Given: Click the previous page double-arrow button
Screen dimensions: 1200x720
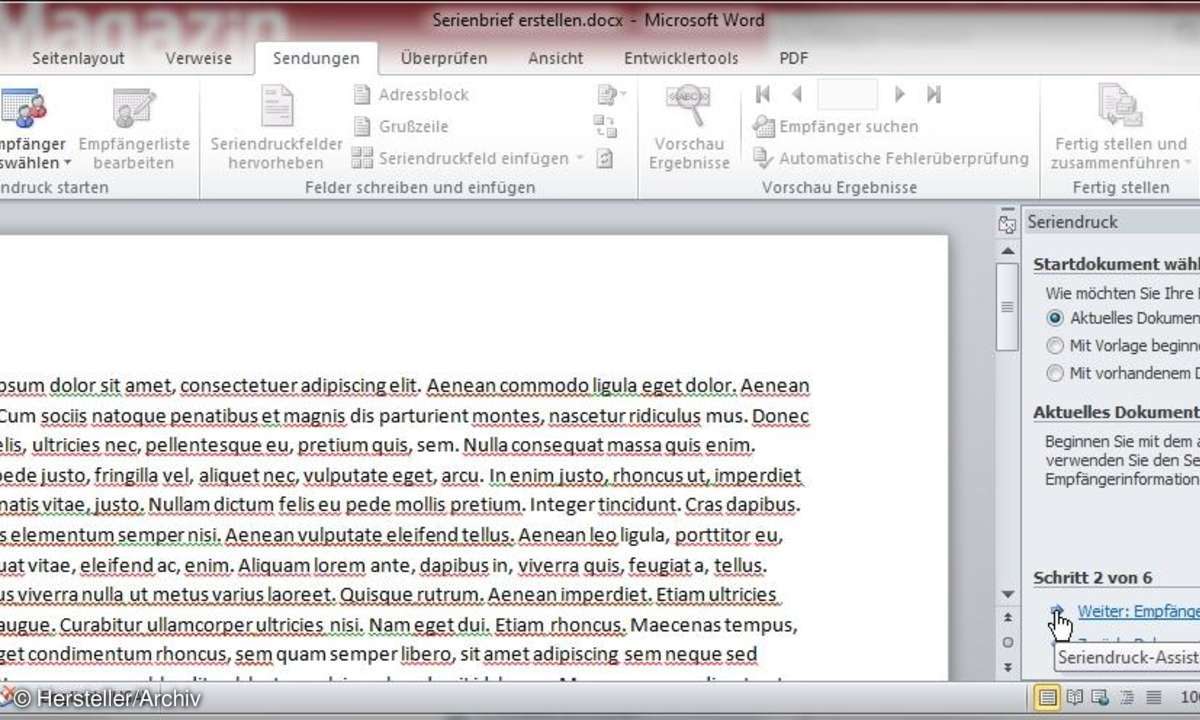Looking at the screenshot, I should click(x=1007, y=618).
